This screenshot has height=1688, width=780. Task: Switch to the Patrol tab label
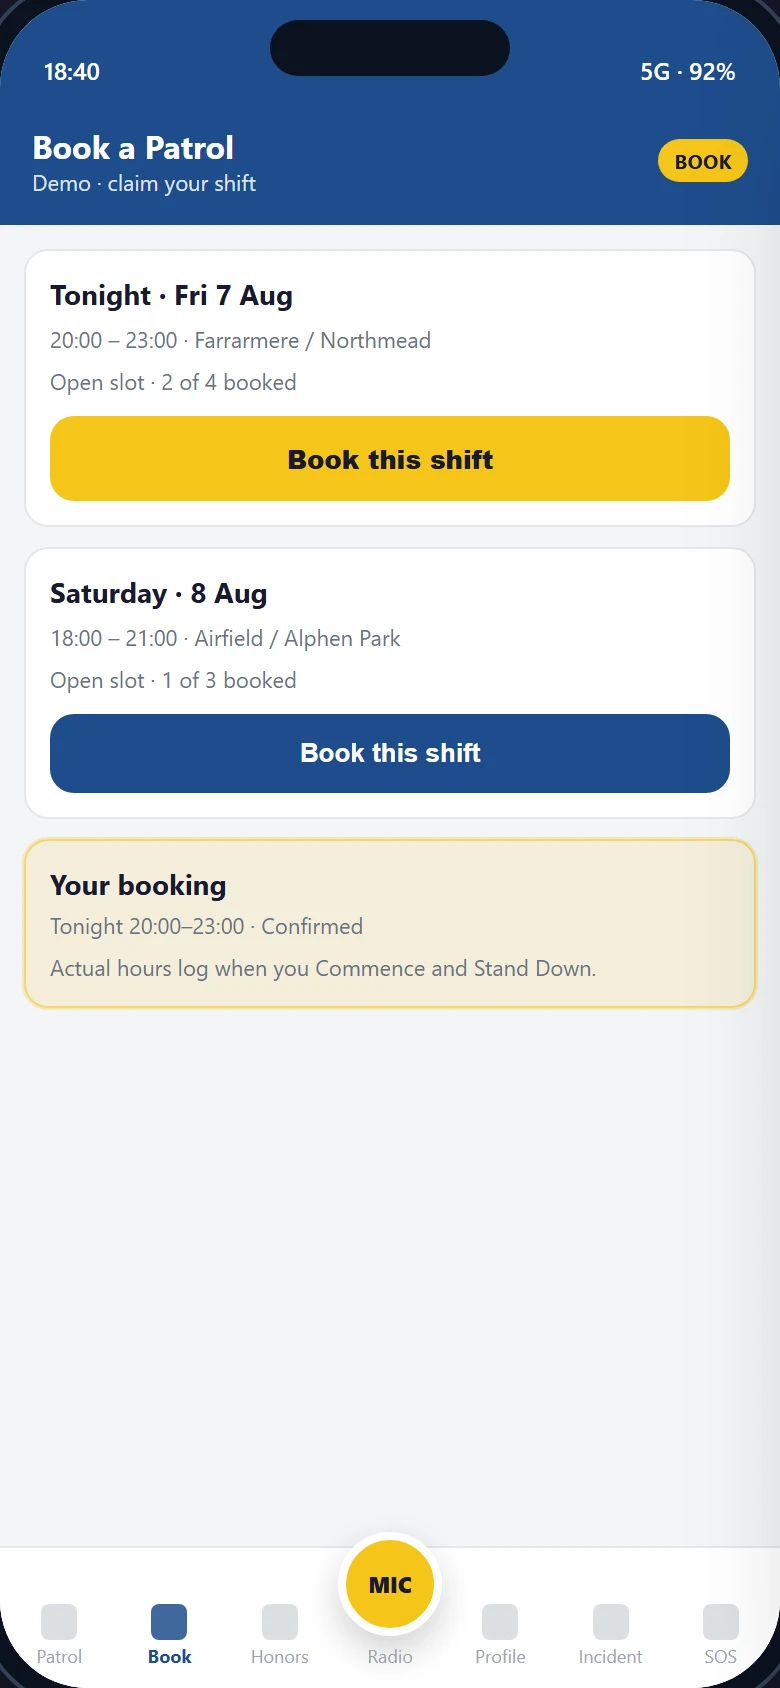59,1657
